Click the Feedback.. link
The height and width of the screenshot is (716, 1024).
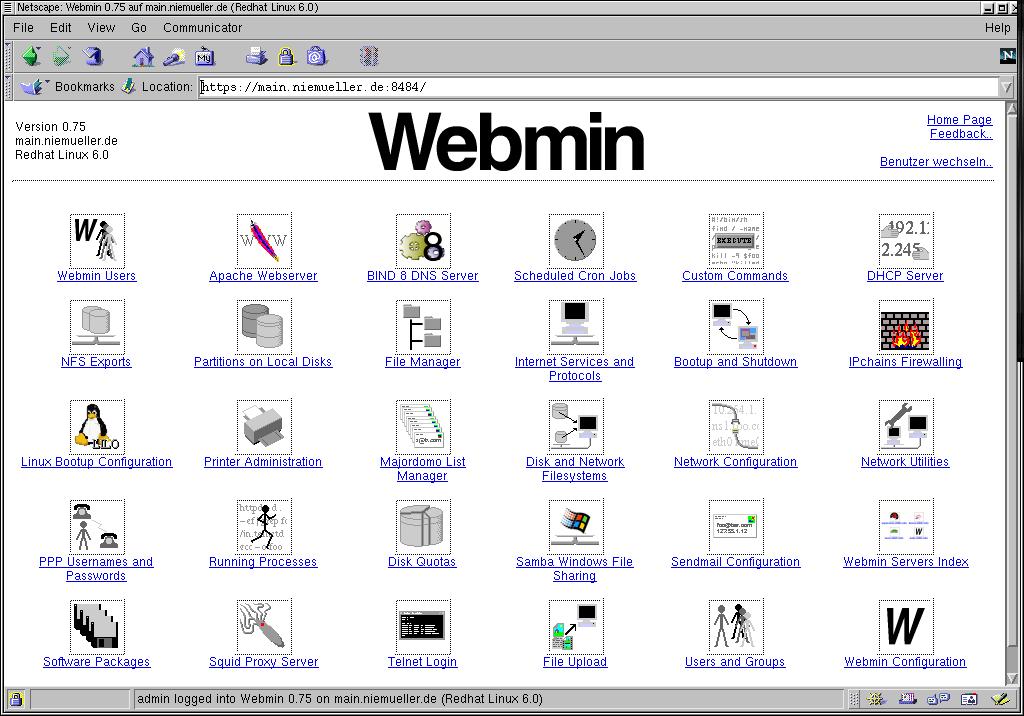961,133
